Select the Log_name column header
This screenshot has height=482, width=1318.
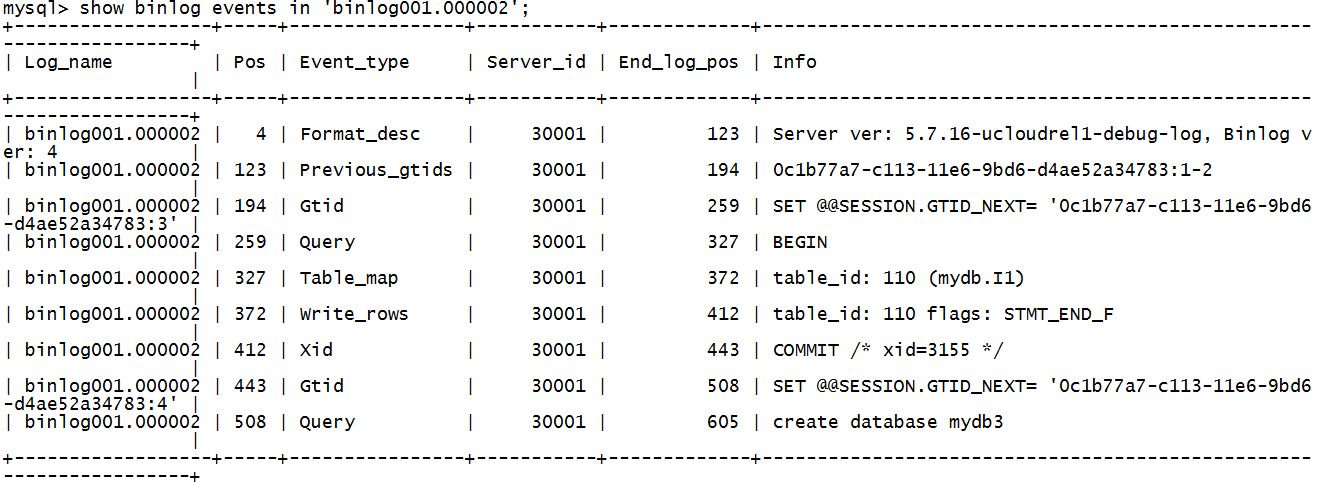[x=68, y=62]
